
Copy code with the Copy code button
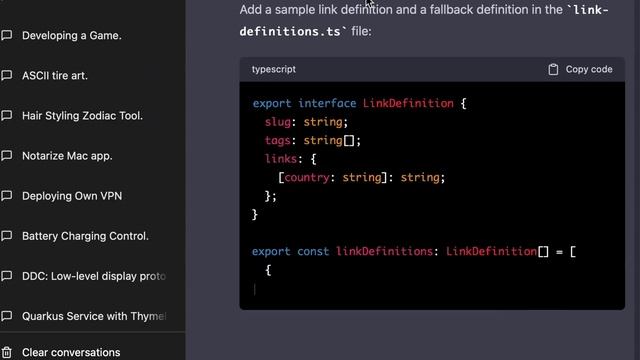pyautogui.click(x=580, y=69)
